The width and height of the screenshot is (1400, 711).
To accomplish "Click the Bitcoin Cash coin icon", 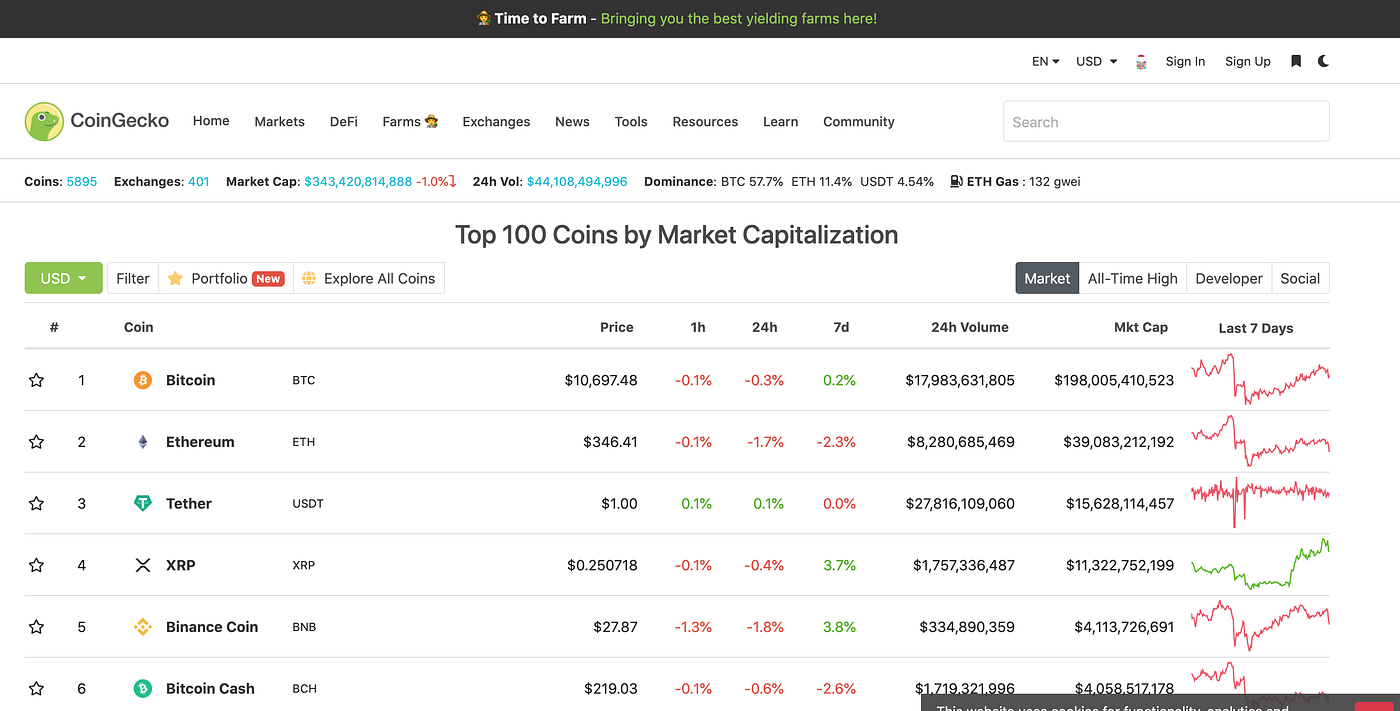I will click(x=143, y=689).
